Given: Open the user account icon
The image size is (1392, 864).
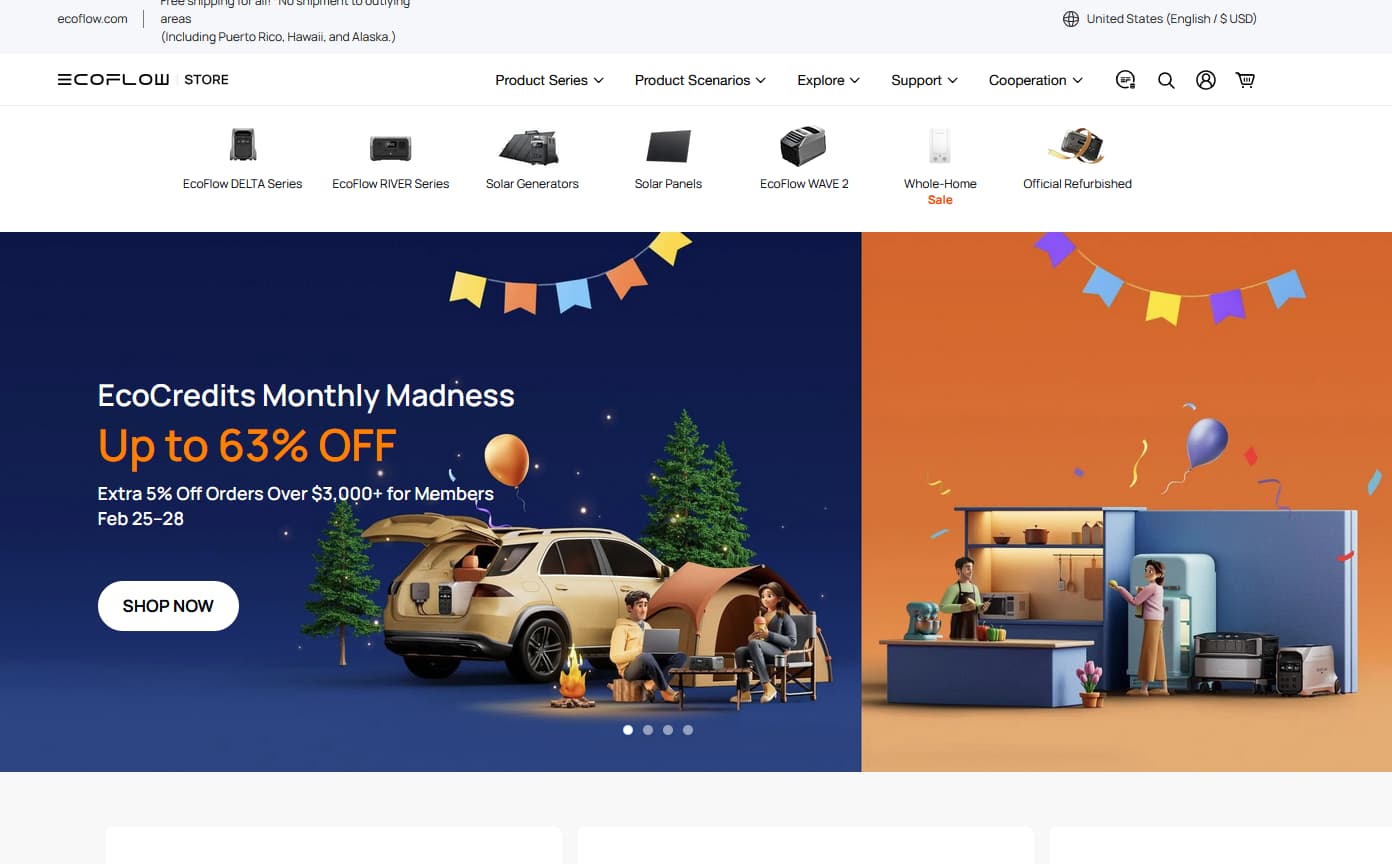Looking at the screenshot, I should pos(1206,80).
